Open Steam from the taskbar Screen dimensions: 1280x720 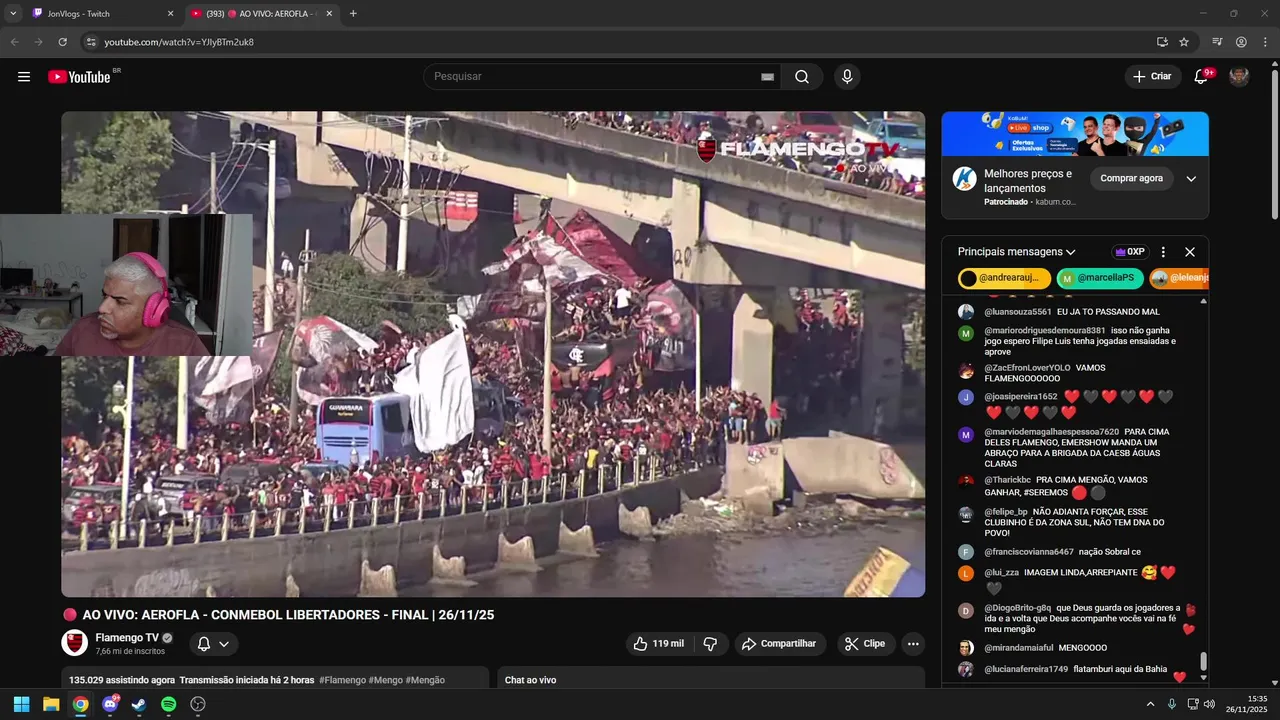click(x=139, y=704)
